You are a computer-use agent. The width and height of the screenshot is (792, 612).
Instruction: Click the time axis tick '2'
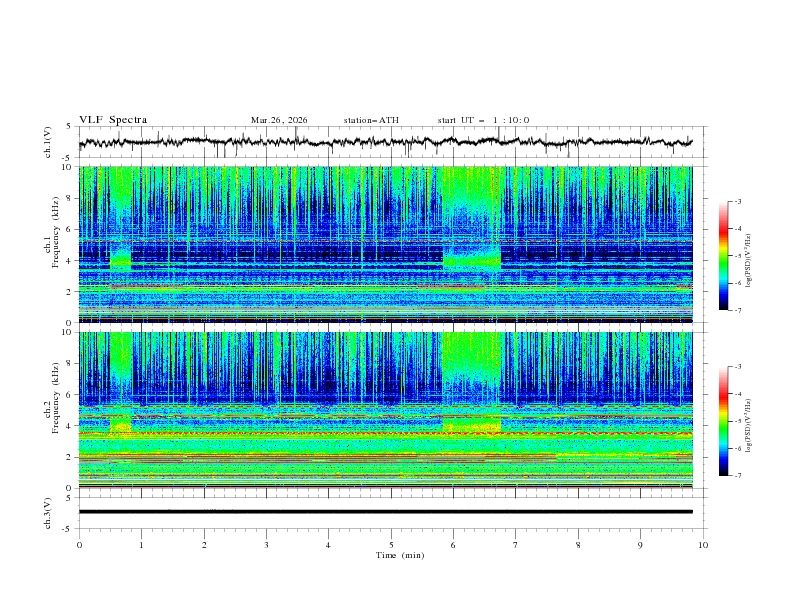click(x=204, y=545)
